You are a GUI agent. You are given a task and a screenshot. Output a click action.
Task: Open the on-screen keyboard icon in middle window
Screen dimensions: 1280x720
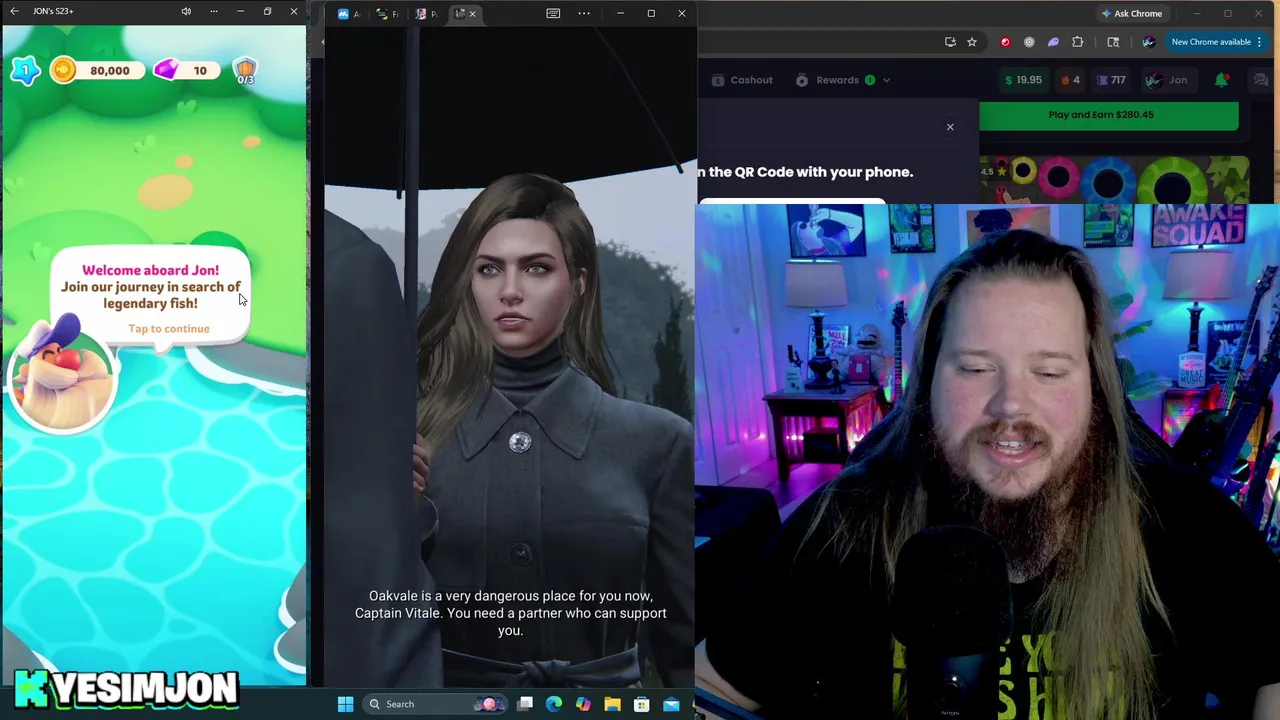tap(553, 13)
